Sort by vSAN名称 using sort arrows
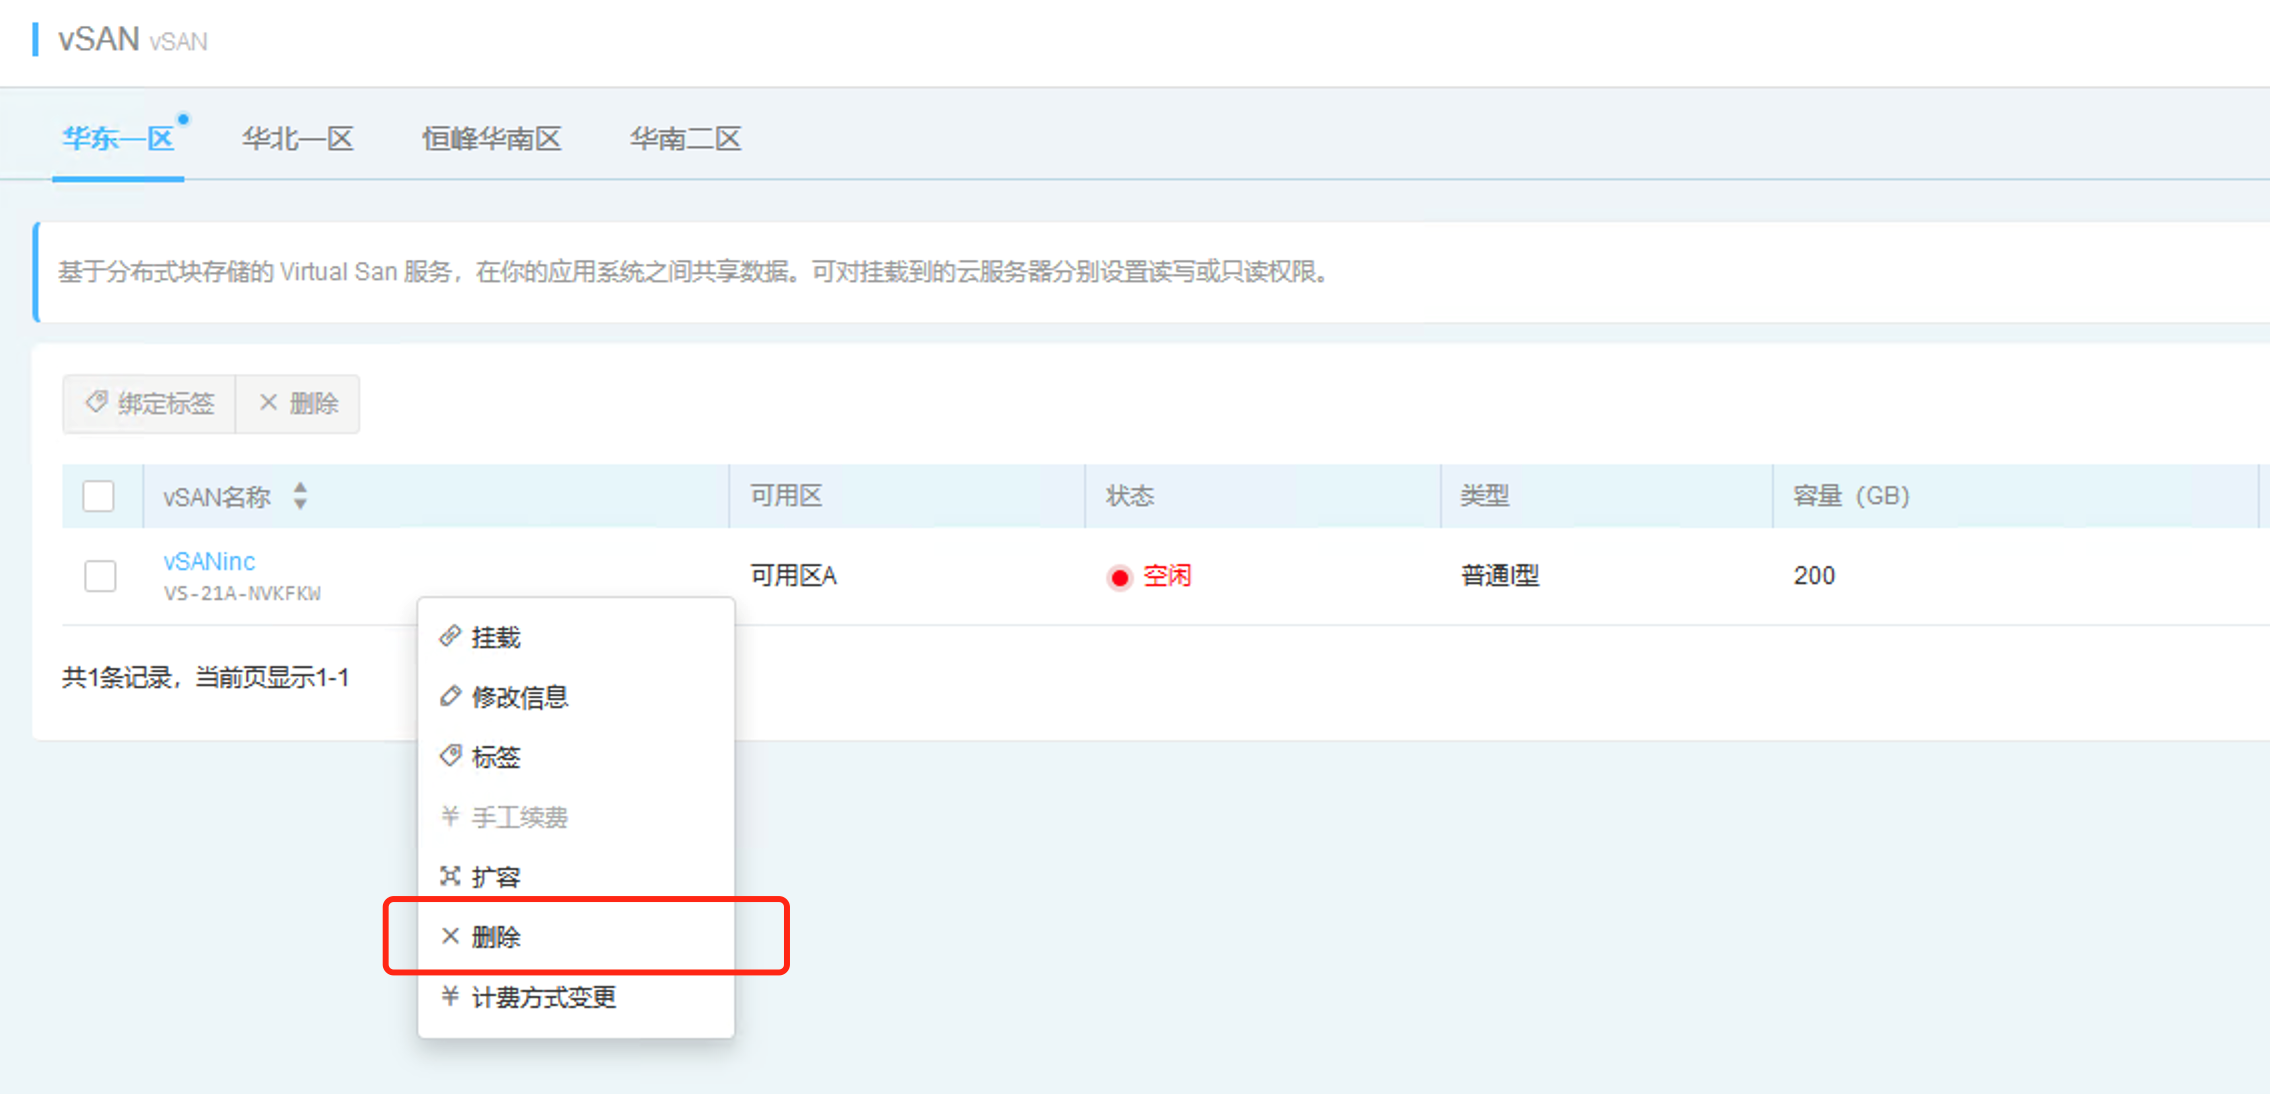The width and height of the screenshot is (2270, 1094). click(300, 496)
